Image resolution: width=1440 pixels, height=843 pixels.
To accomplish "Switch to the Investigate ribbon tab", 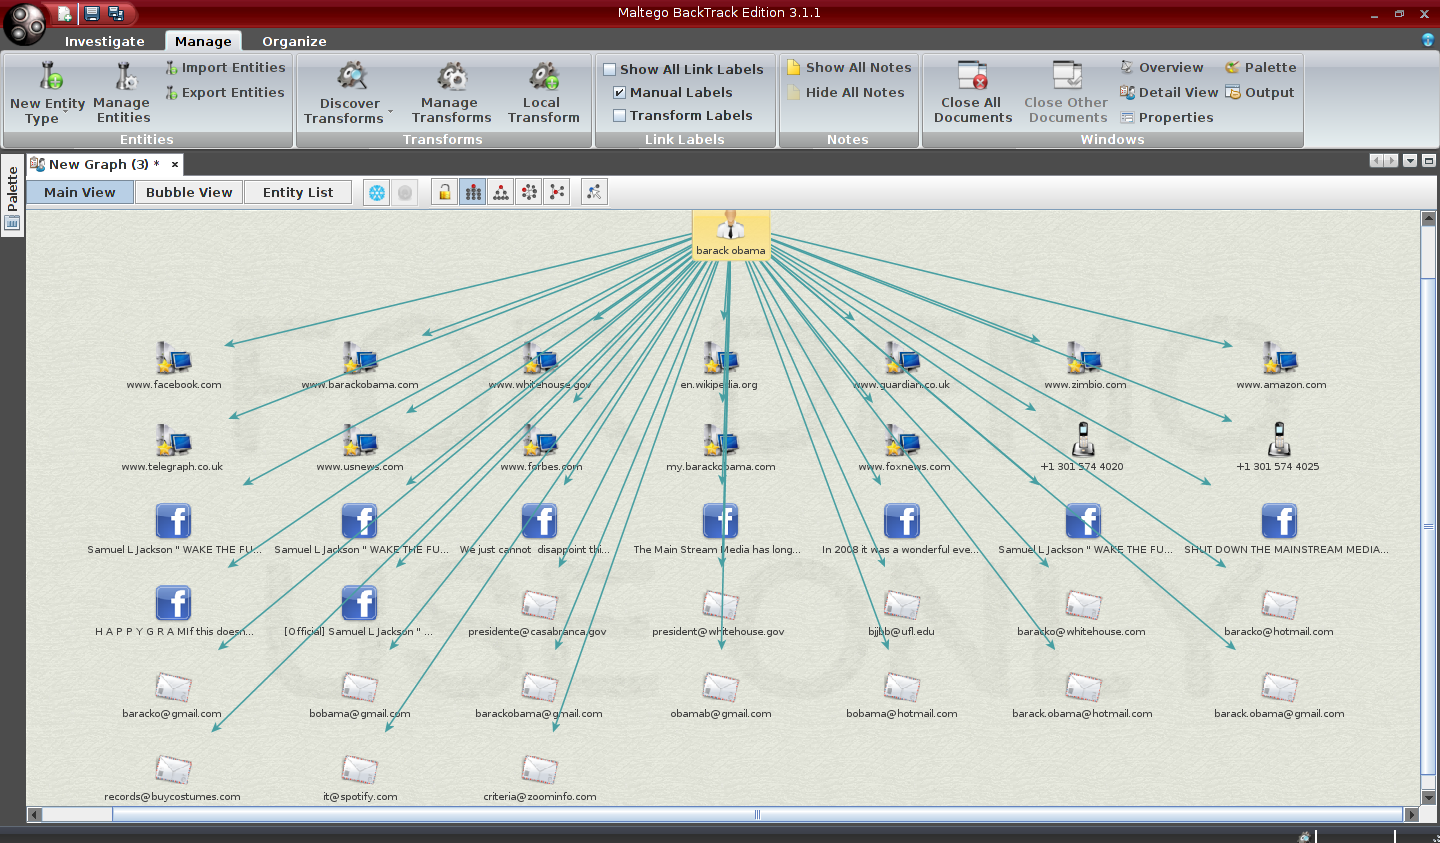I will click(105, 41).
